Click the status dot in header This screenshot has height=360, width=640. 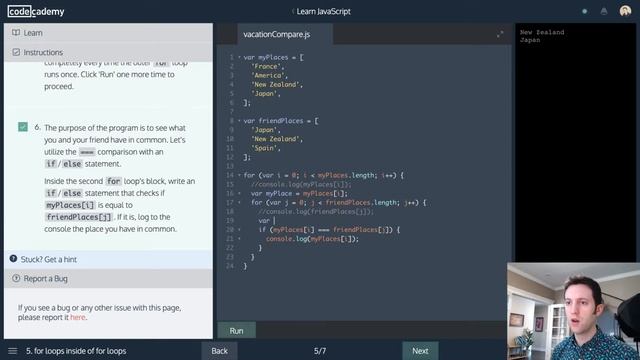tap(584, 11)
